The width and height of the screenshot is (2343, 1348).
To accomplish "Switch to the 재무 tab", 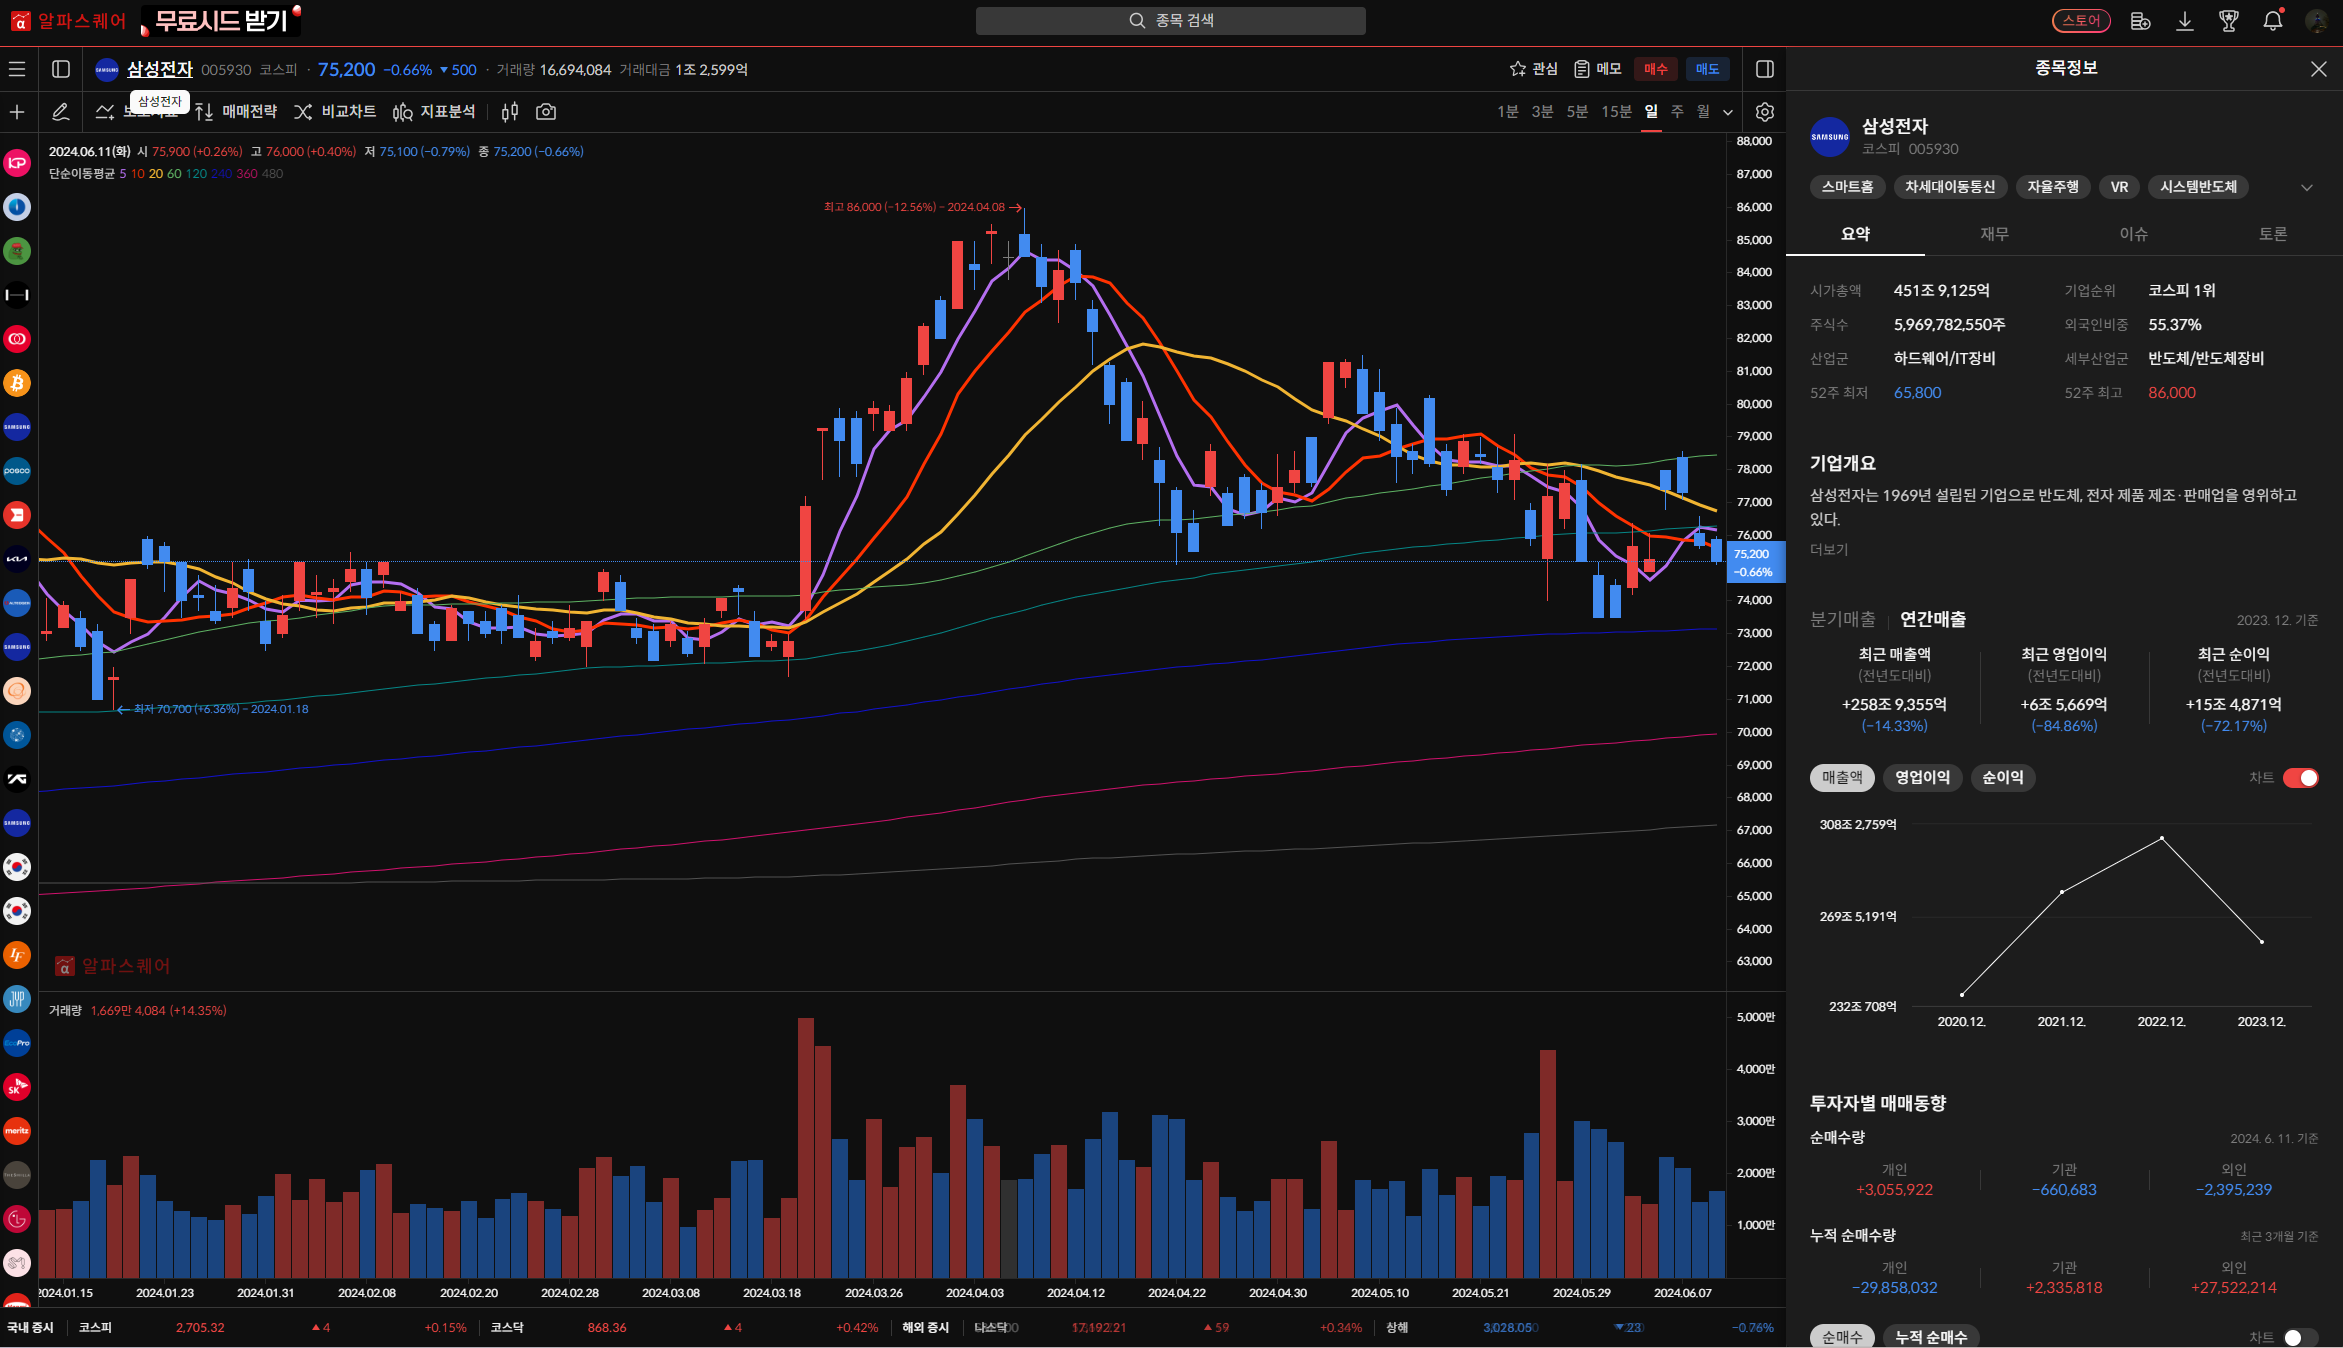I will click(1994, 234).
